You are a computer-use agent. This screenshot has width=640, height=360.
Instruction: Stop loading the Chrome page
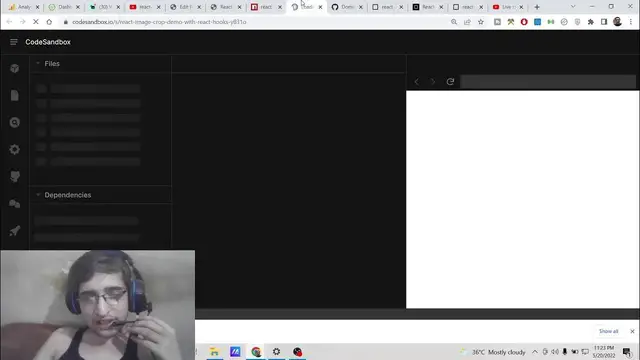pyautogui.click(x=36, y=22)
